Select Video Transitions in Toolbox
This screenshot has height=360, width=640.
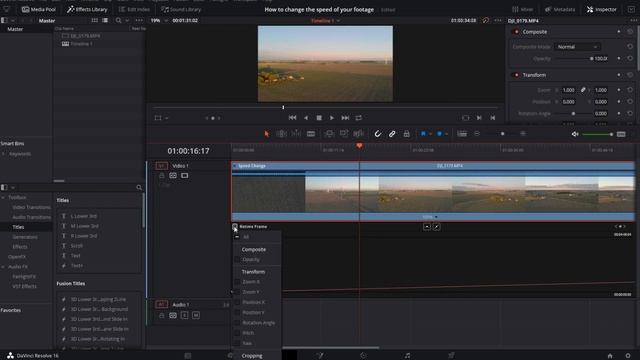tap(31, 207)
